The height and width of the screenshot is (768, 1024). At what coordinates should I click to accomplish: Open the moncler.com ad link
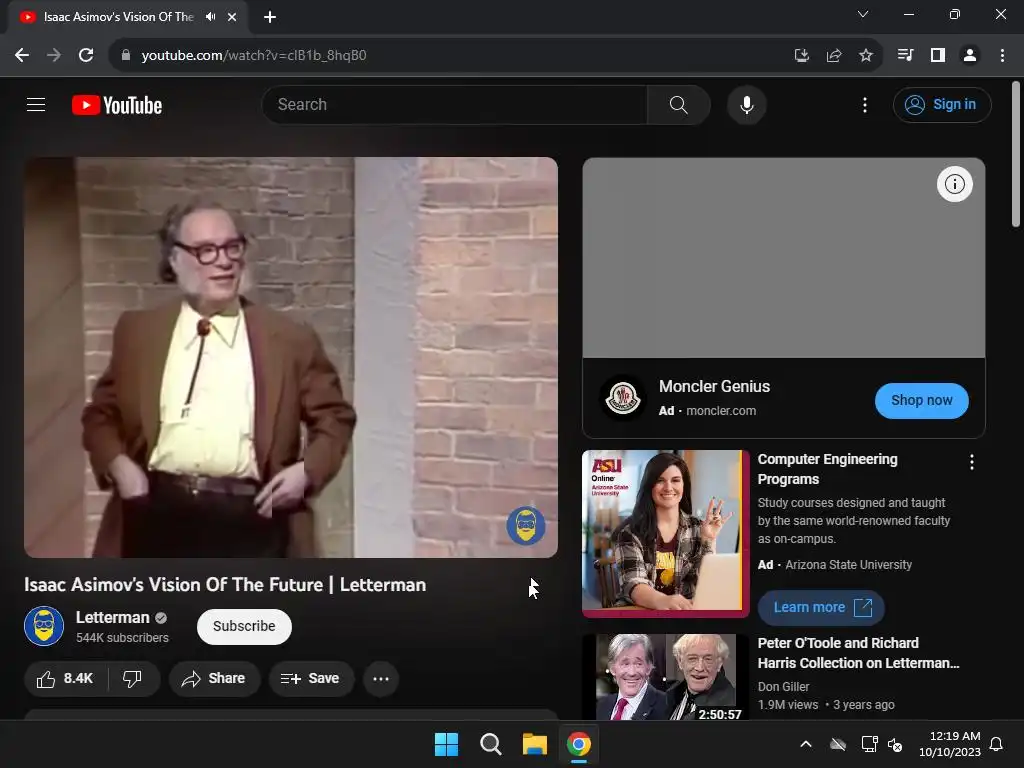[721, 411]
